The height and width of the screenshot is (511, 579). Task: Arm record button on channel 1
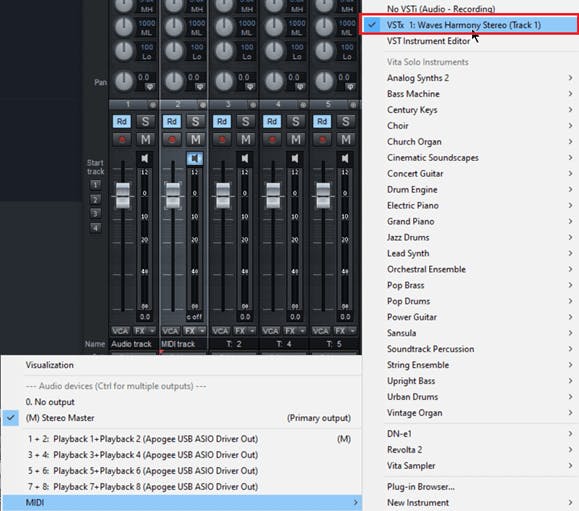[122, 140]
